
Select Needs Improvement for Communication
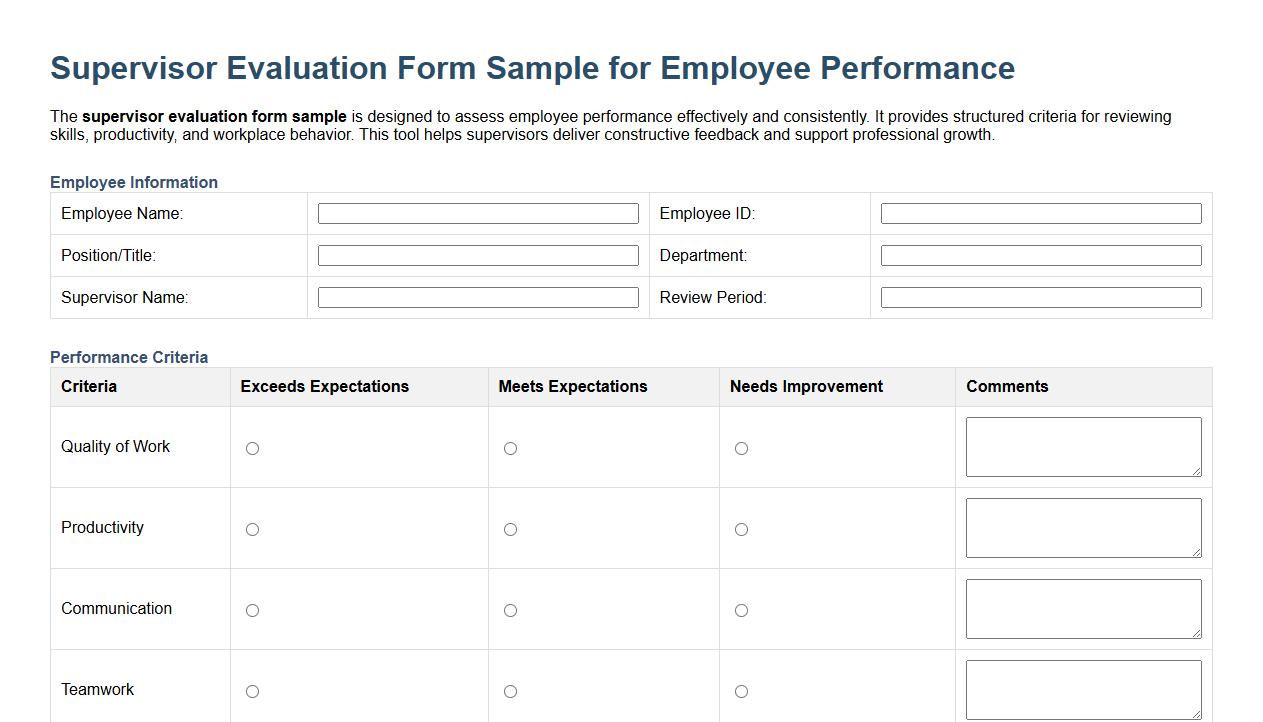(741, 610)
